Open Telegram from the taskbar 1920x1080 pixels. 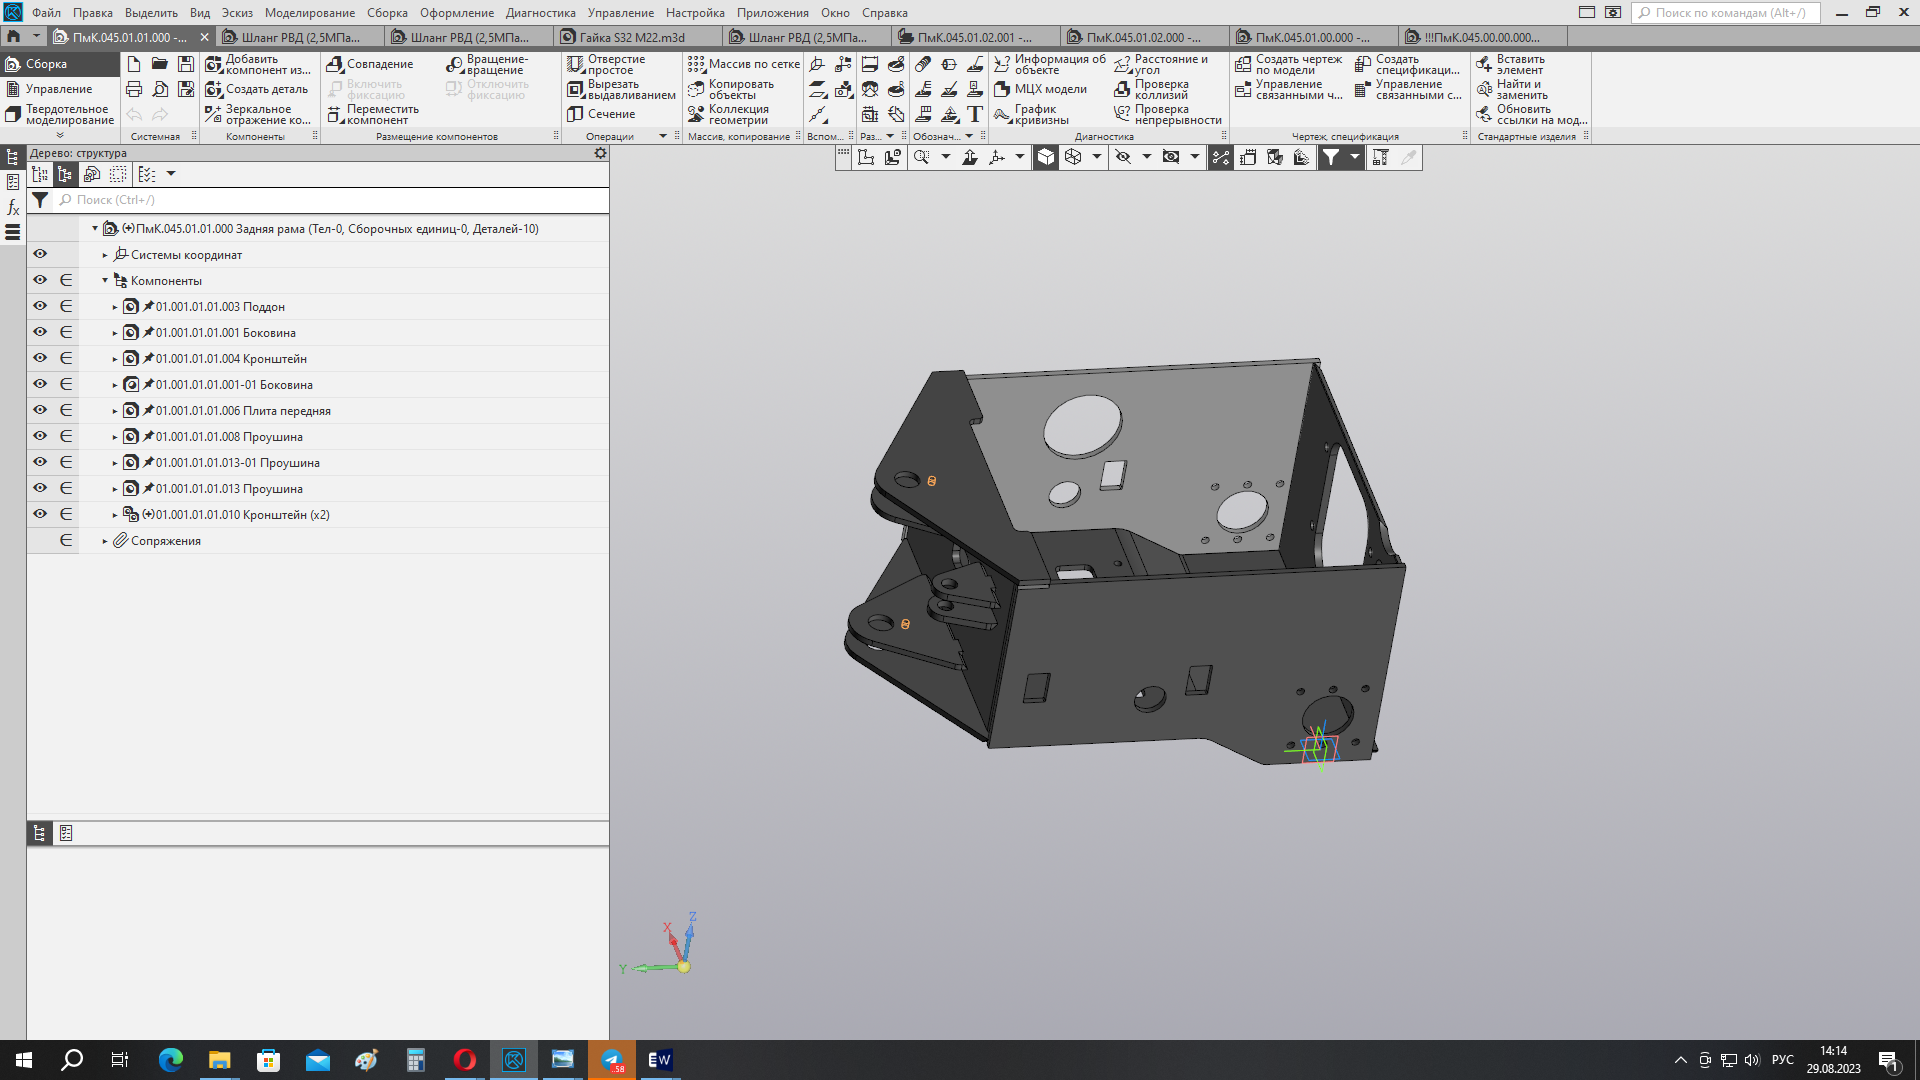pos(612,1060)
